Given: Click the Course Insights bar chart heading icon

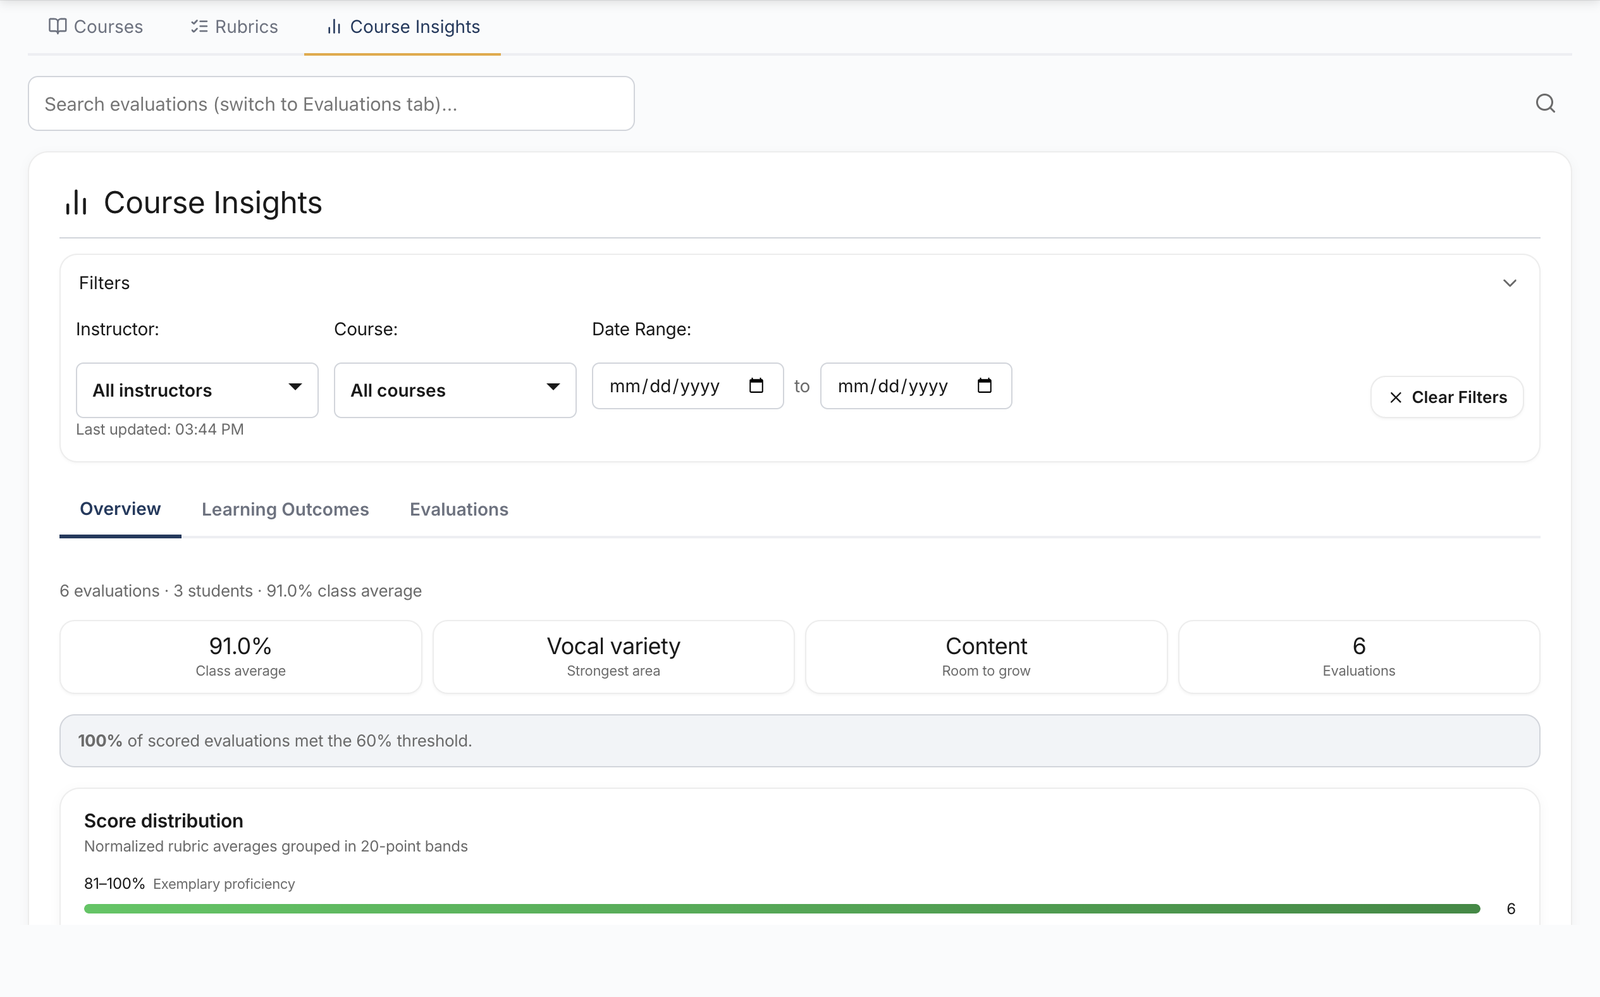Looking at the screenshot, I should 76,203.
